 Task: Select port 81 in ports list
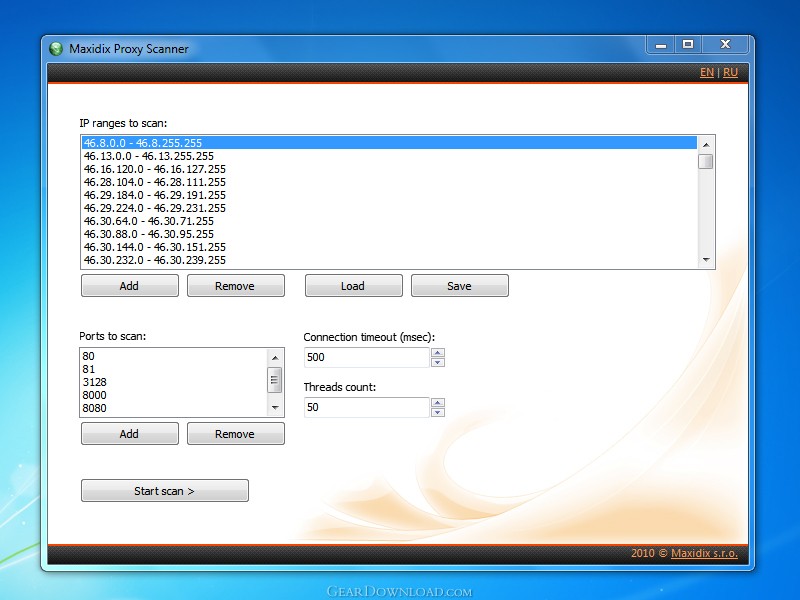[174, 369]
